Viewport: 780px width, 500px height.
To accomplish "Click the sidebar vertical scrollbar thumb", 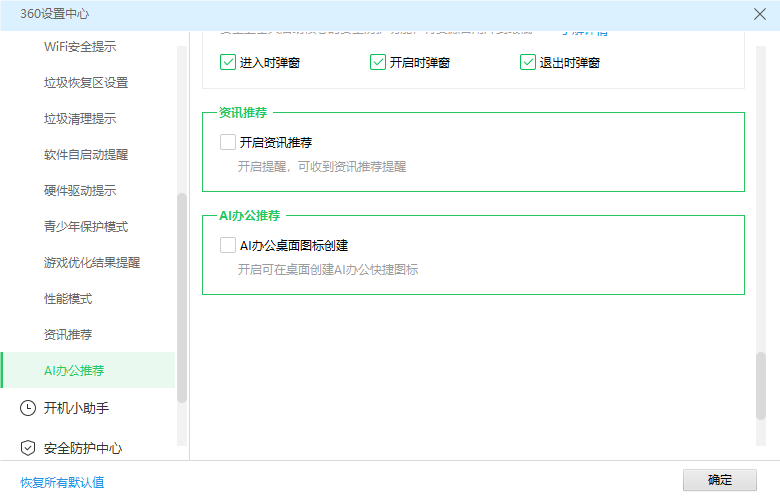I will pyautogui.click(x=182, y=298).
